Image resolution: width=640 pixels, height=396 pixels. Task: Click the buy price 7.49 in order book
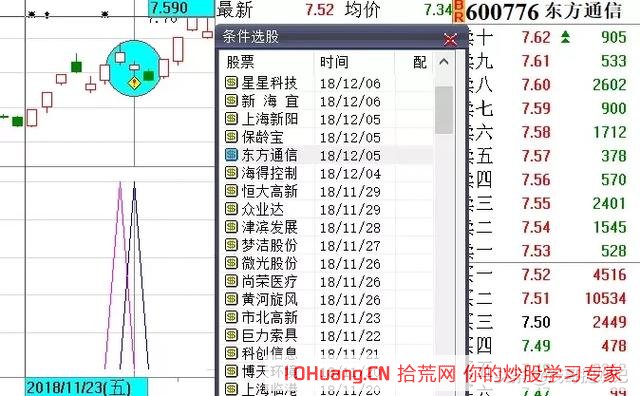(536, 345)
